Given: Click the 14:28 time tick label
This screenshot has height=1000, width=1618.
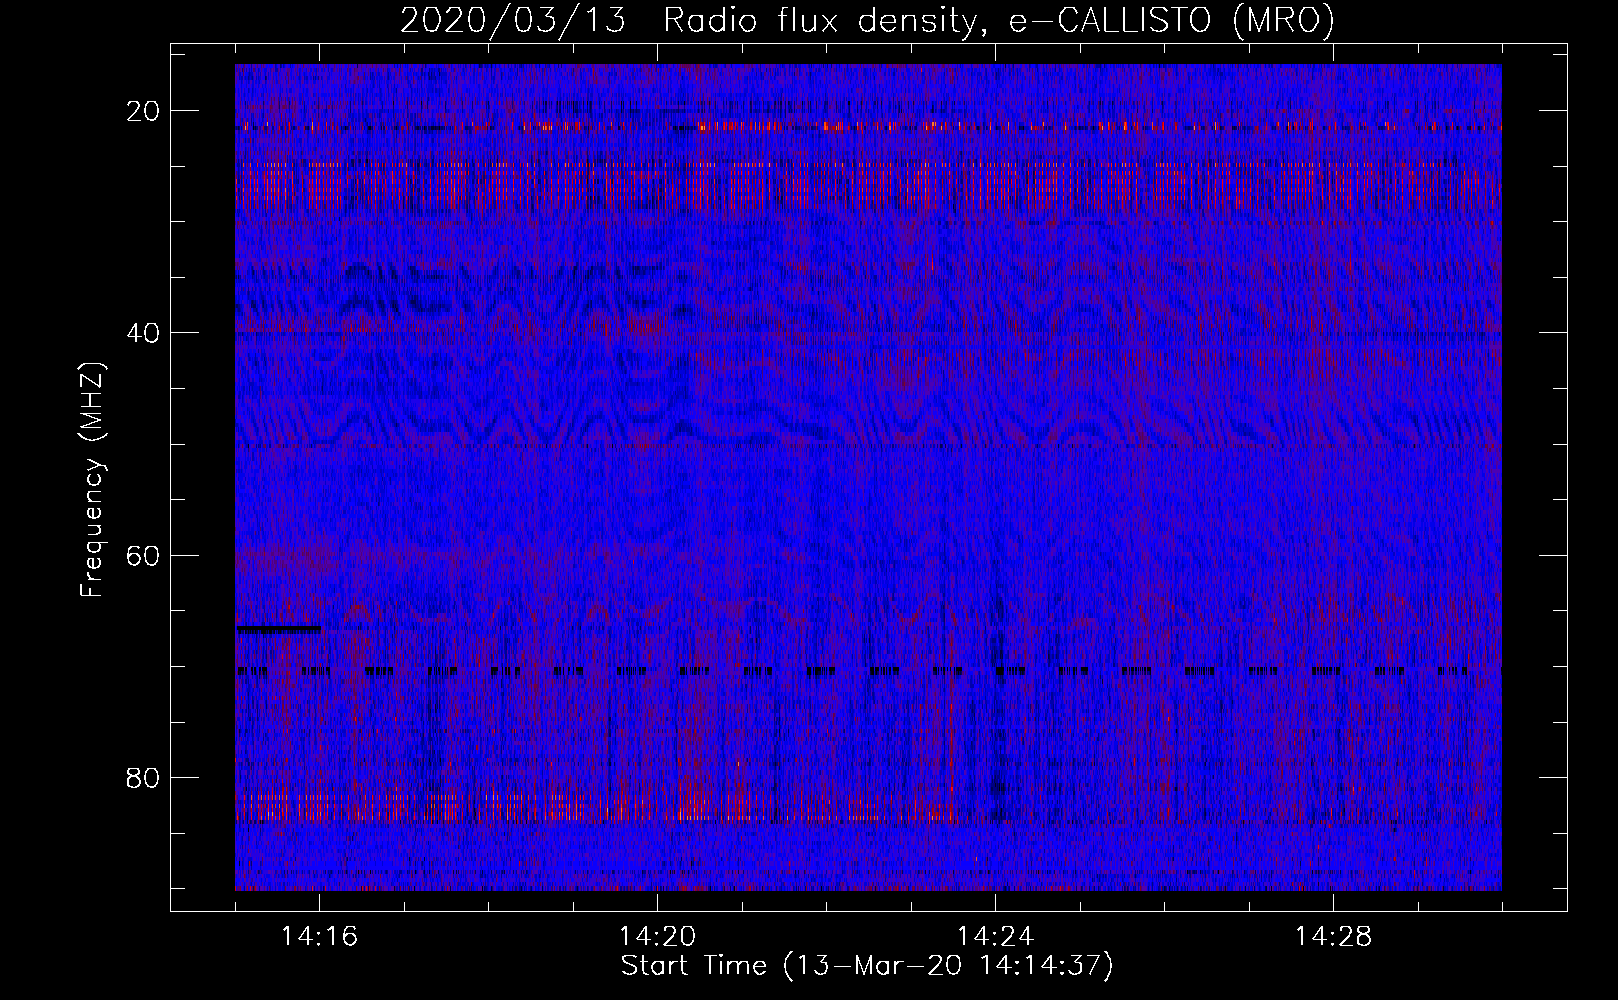Looking at the screenshot, I should tap(1333, 937).
